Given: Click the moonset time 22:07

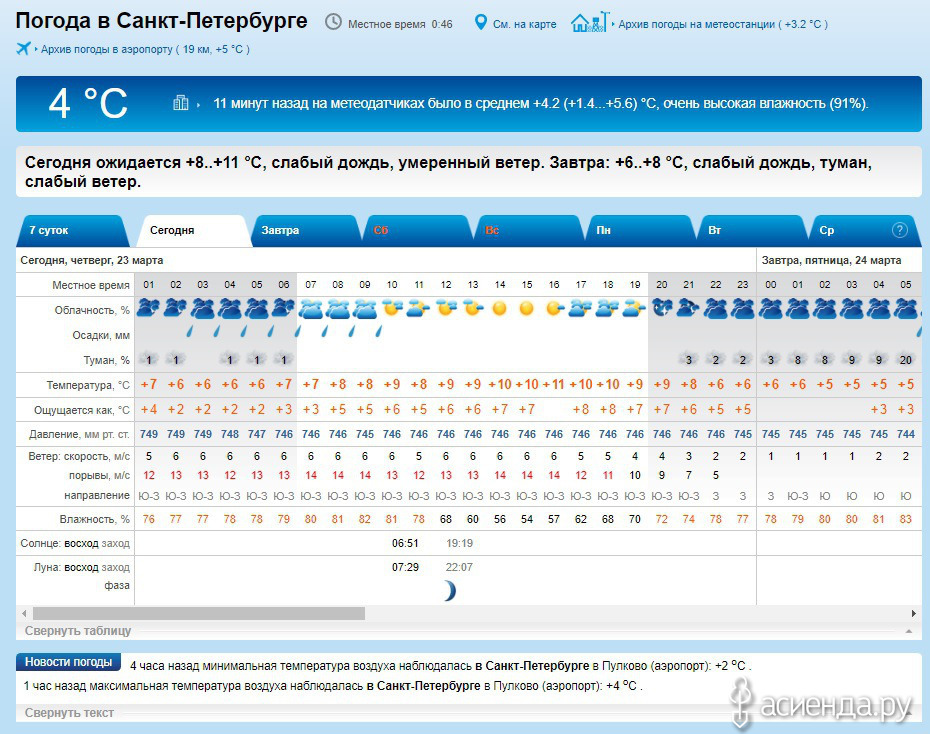Looking at the screenshot, I should (x=459, y=567).
